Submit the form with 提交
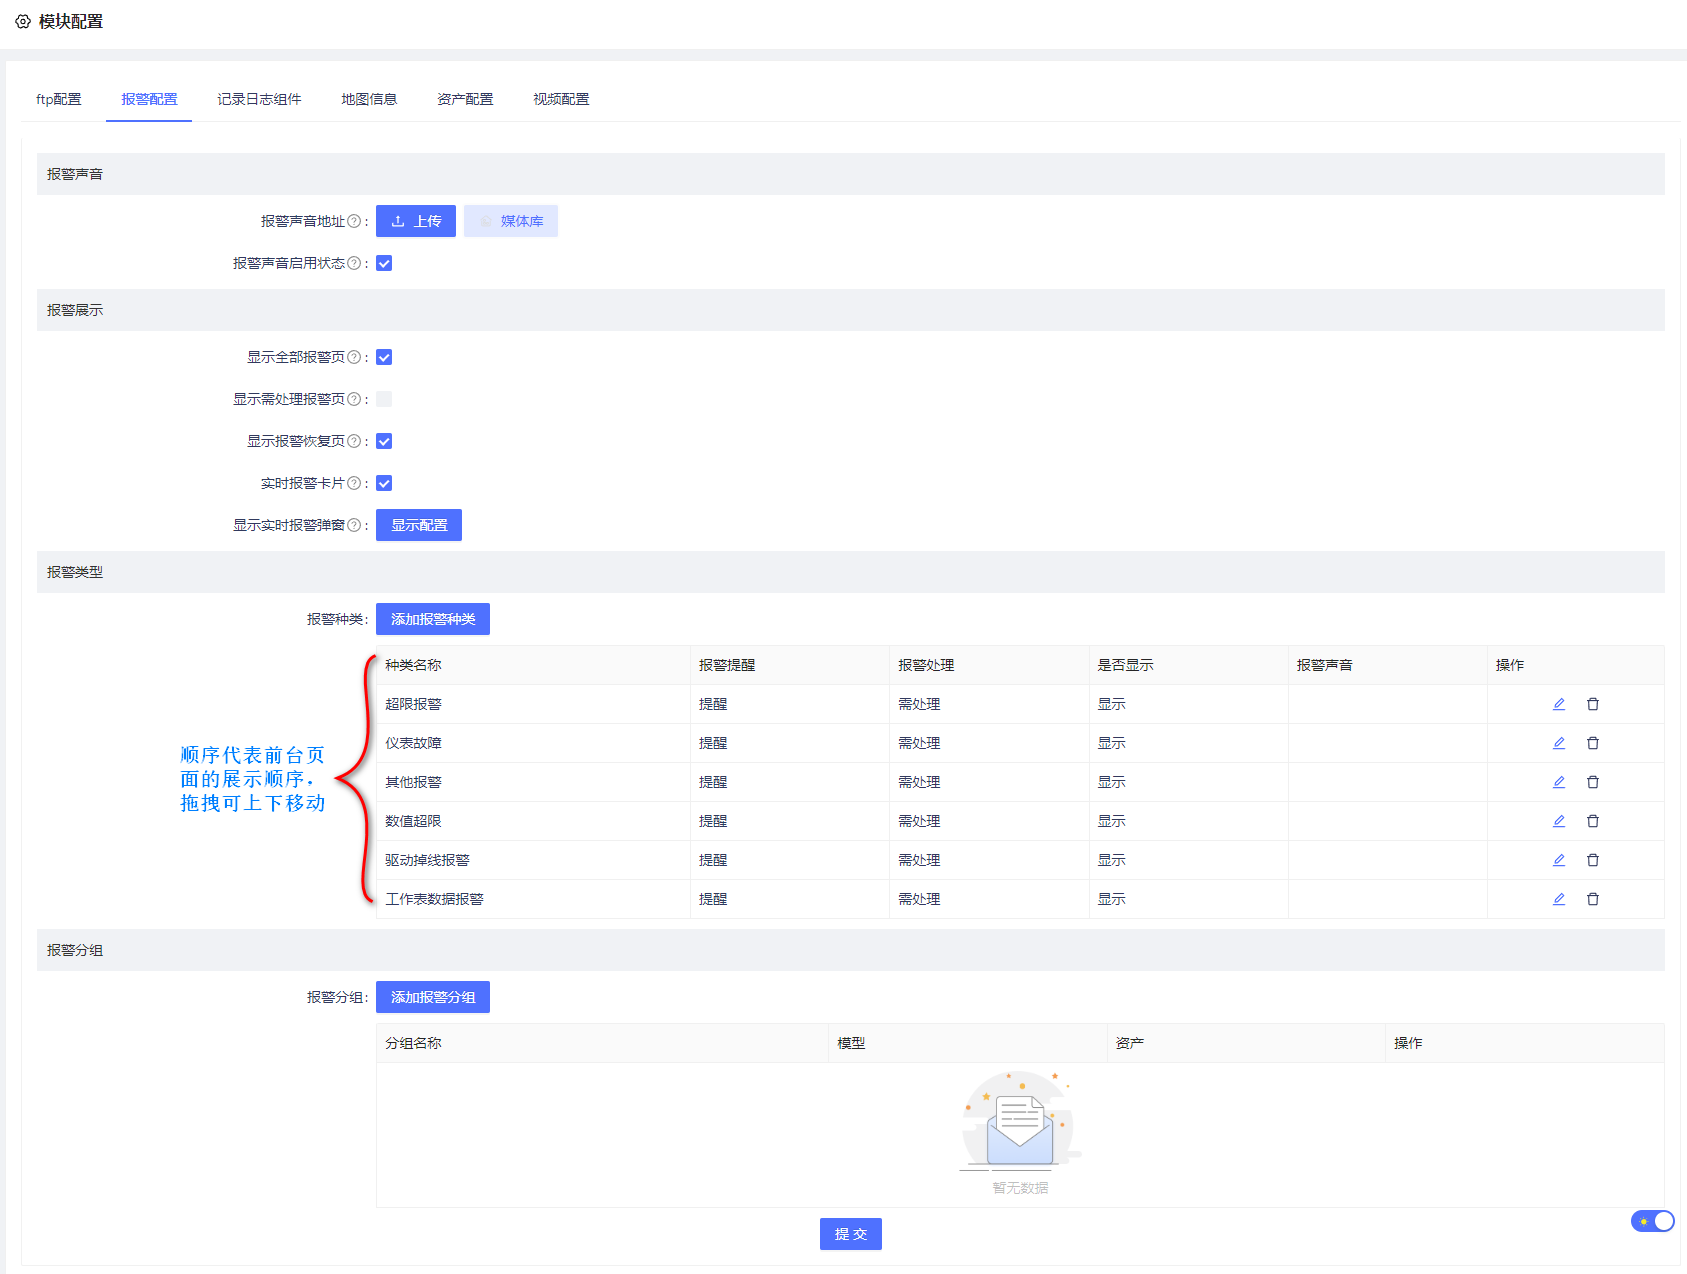Viewport: 1687px width, 1274px height. (x=851, y=1234)
